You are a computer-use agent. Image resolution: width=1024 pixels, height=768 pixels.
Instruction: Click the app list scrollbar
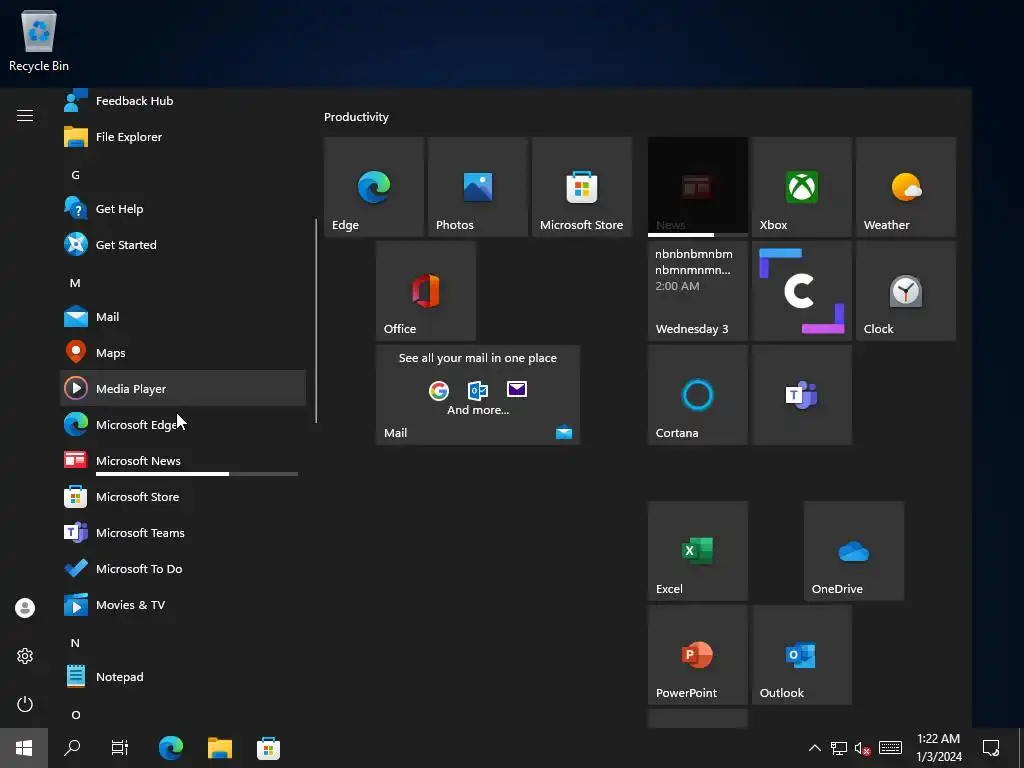(316, 321)
